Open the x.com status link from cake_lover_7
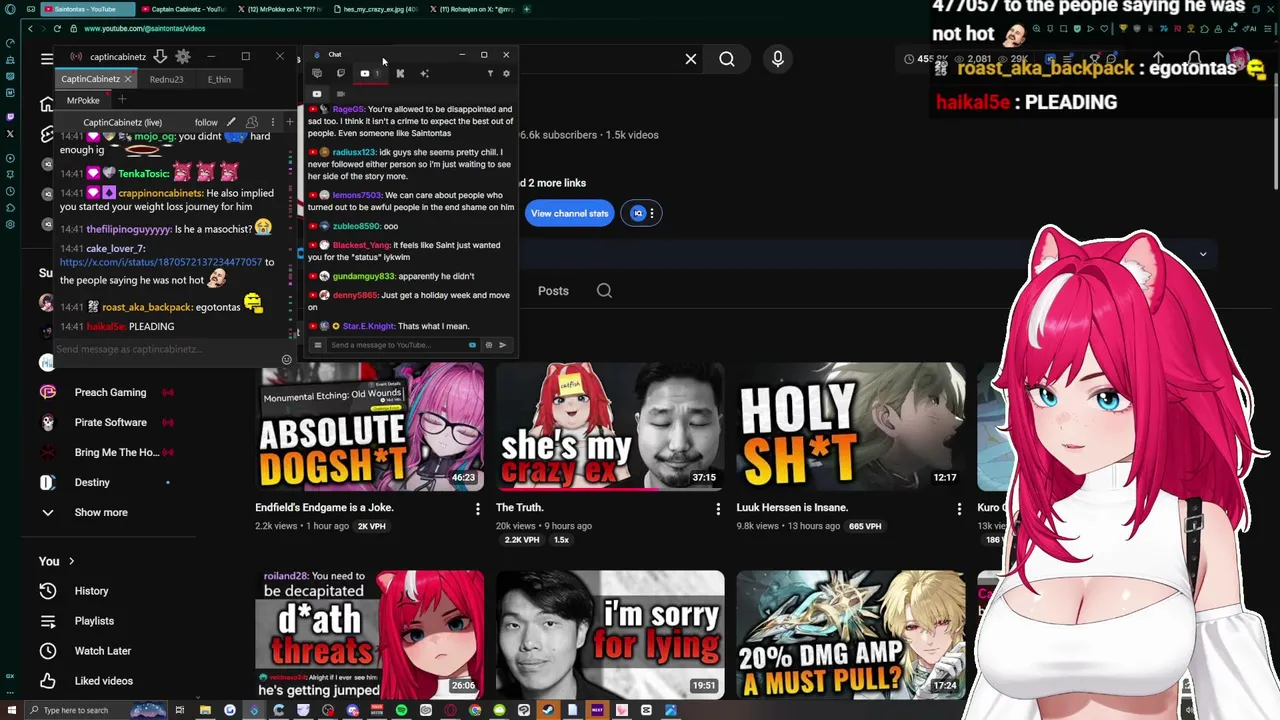 (x=160, y=262)
